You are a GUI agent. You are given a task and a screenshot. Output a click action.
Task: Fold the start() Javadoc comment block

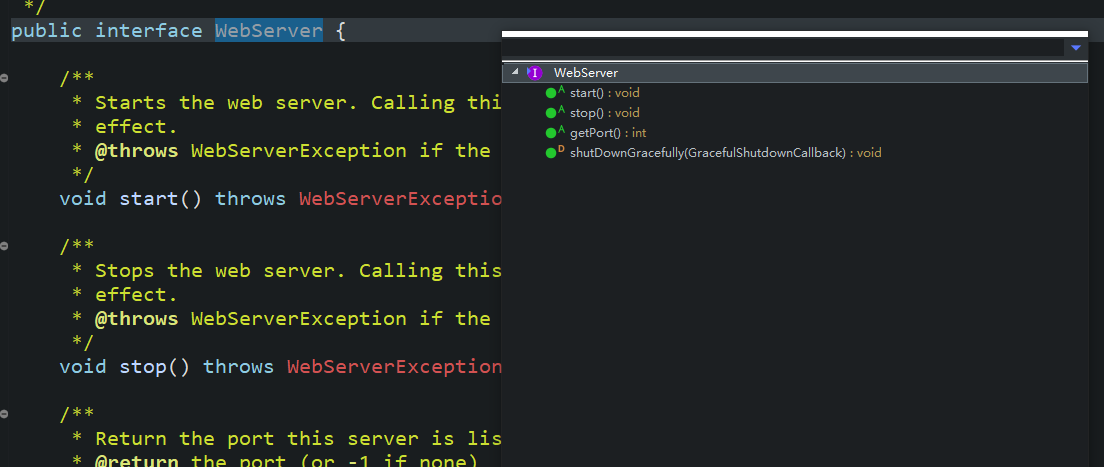click(x=5, y=78)
